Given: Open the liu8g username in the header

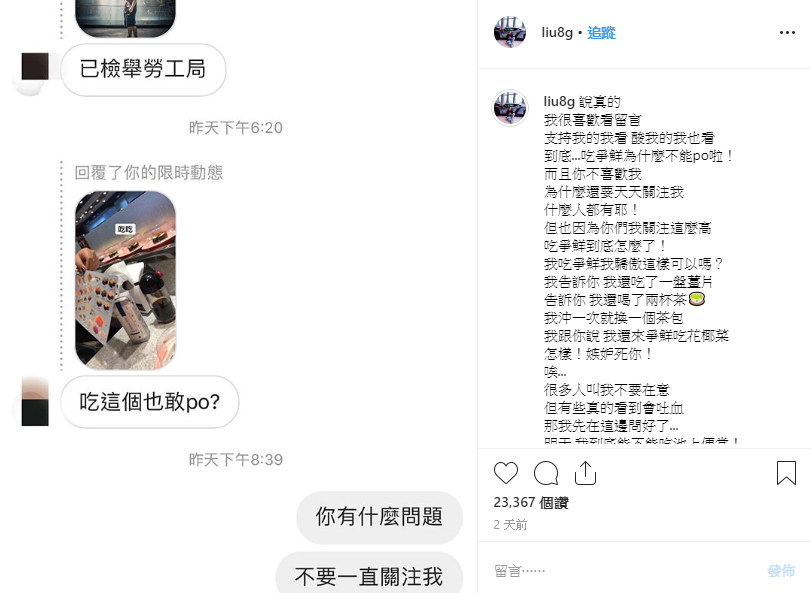Looking at the screenshot, I should coord(557,33).
